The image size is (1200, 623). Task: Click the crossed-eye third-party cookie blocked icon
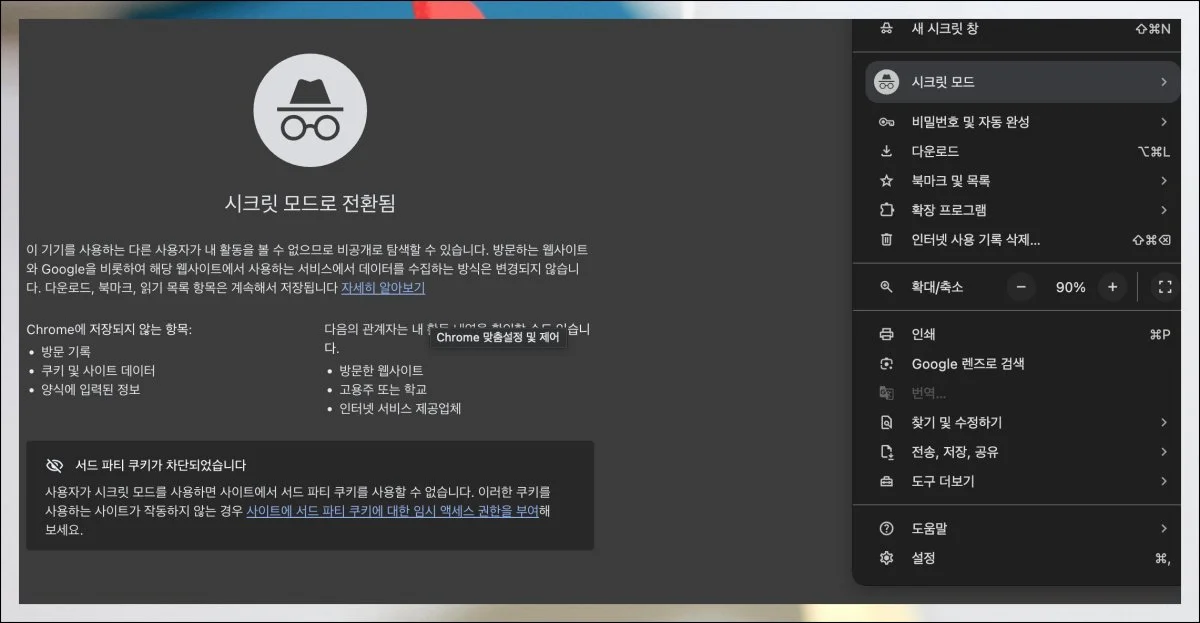[x=55, y=466]
